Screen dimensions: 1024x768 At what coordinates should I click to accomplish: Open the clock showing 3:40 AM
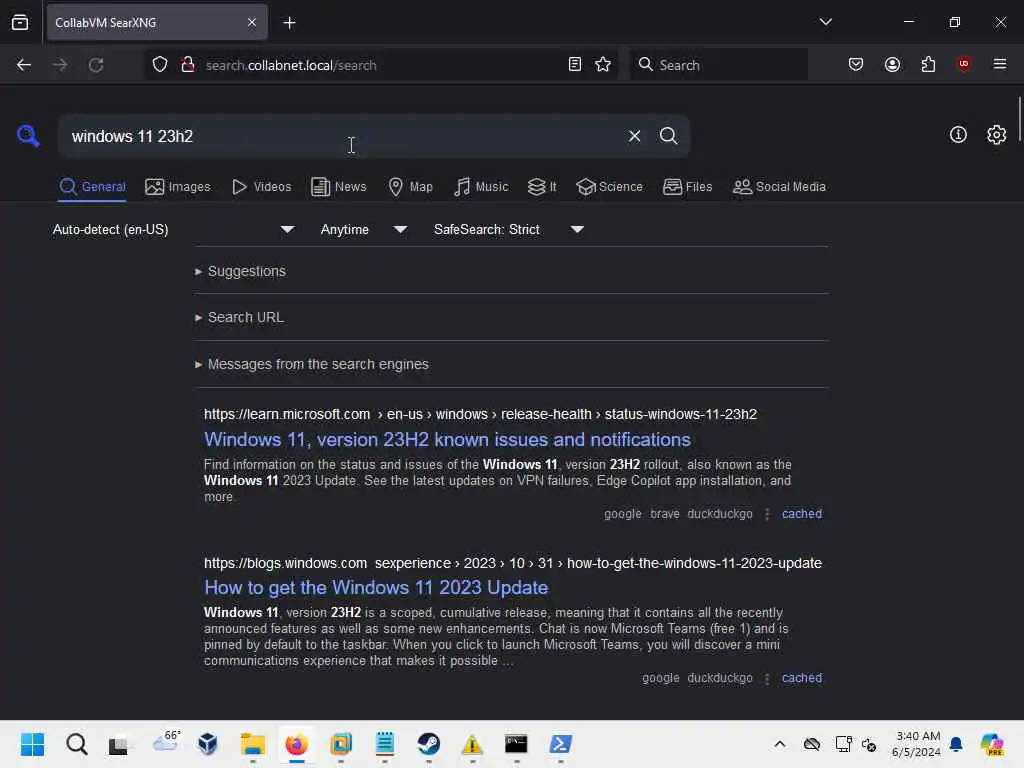click(917, 744)
